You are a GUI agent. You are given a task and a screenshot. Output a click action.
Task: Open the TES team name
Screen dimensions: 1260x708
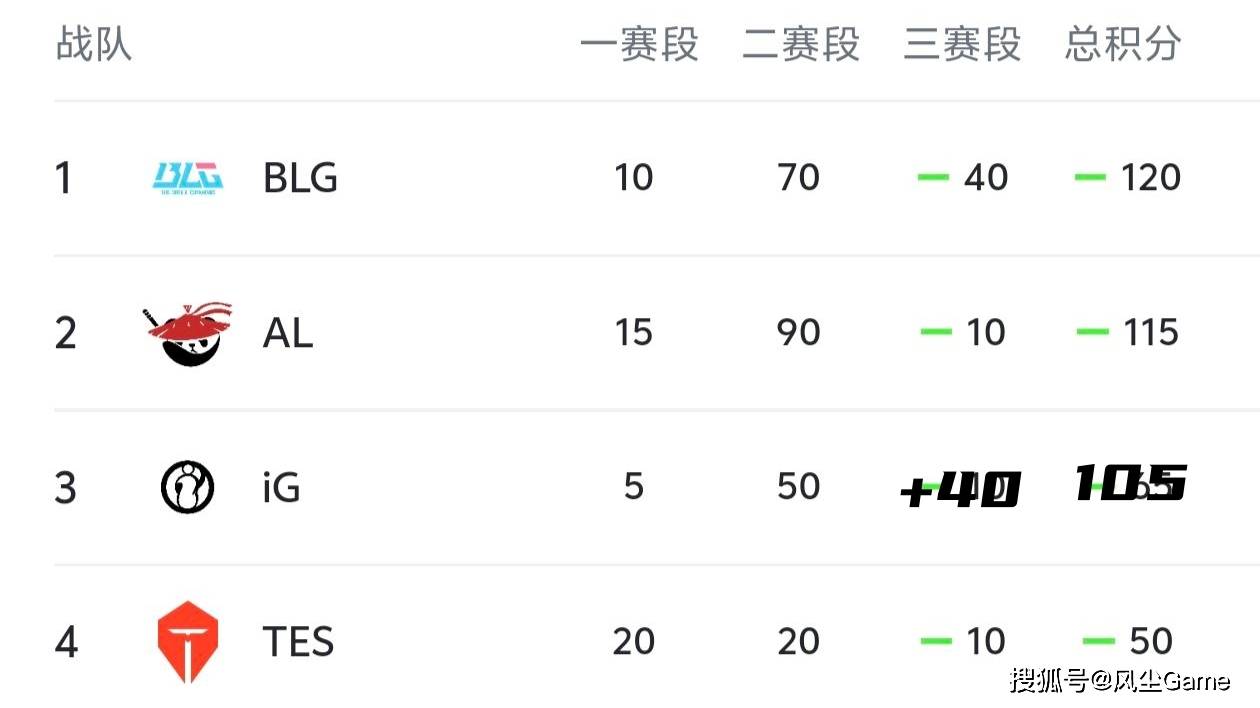(x=298, y=642)
